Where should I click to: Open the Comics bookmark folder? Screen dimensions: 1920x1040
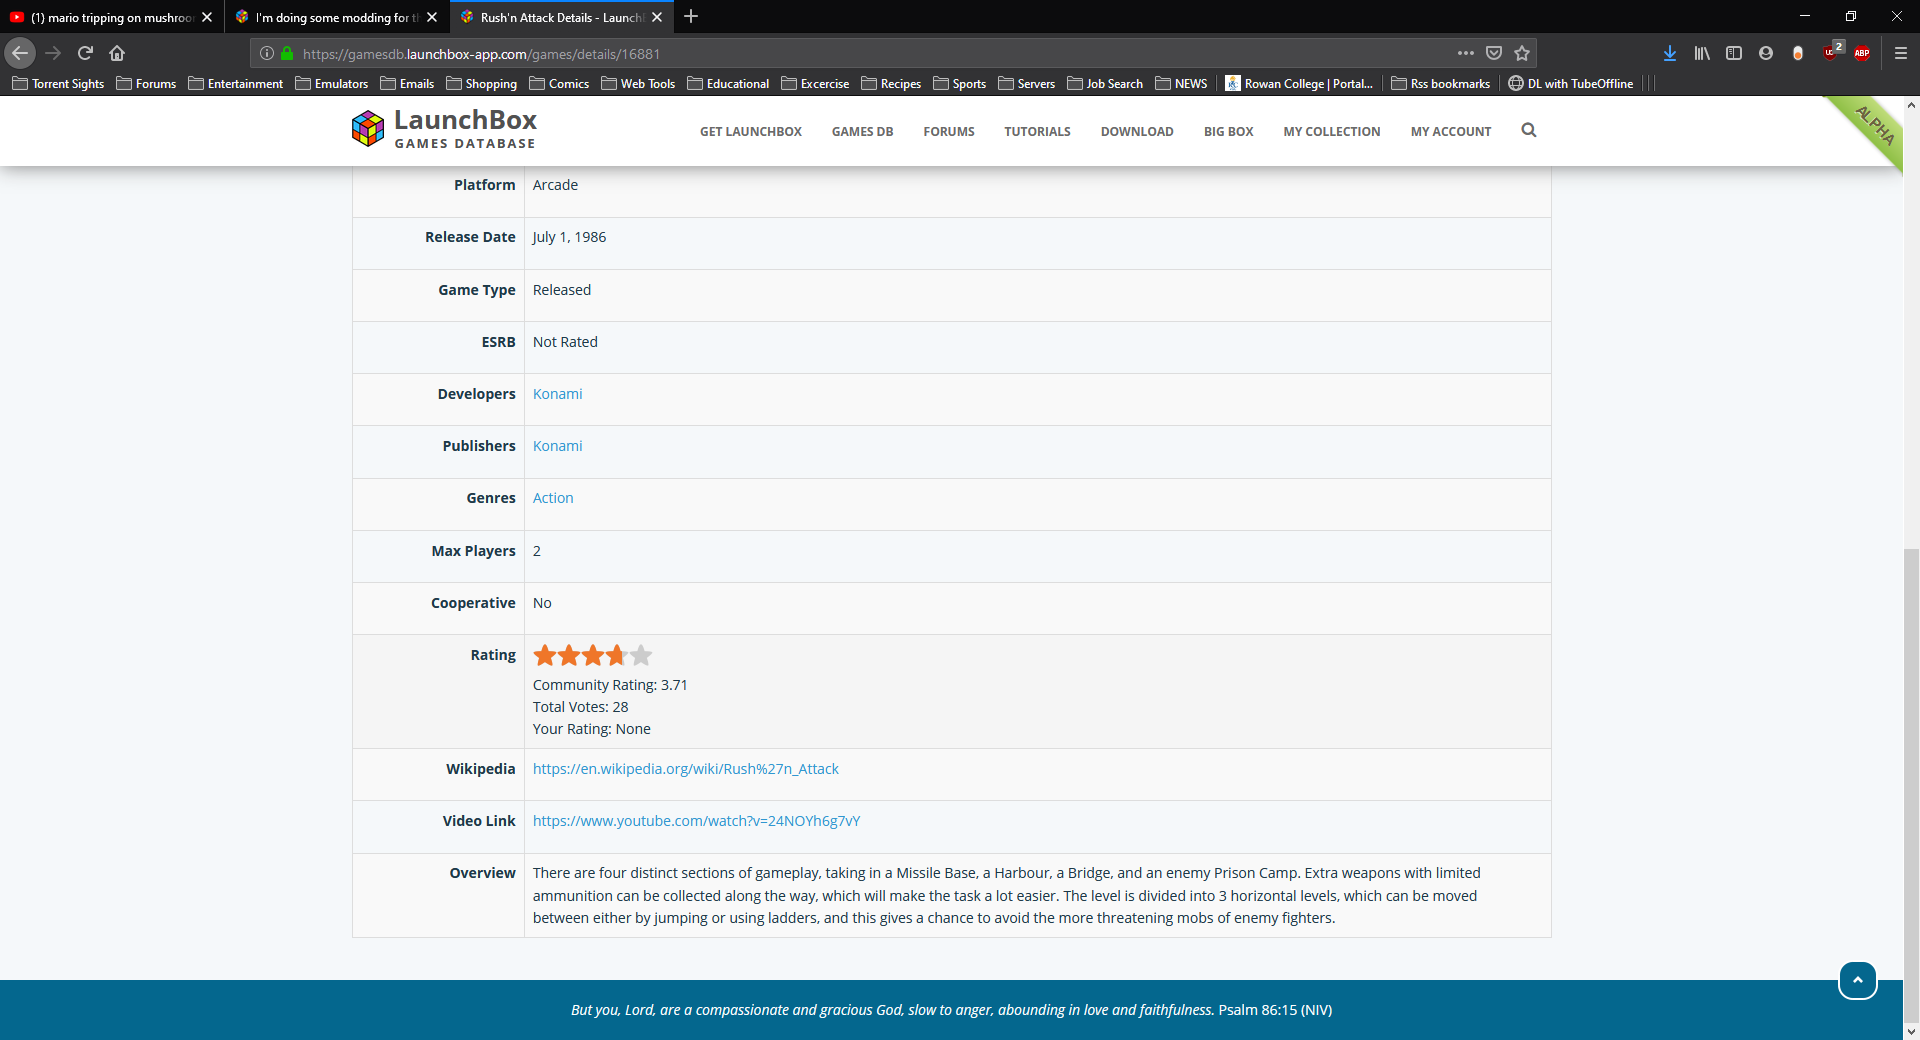coord(559,84)
